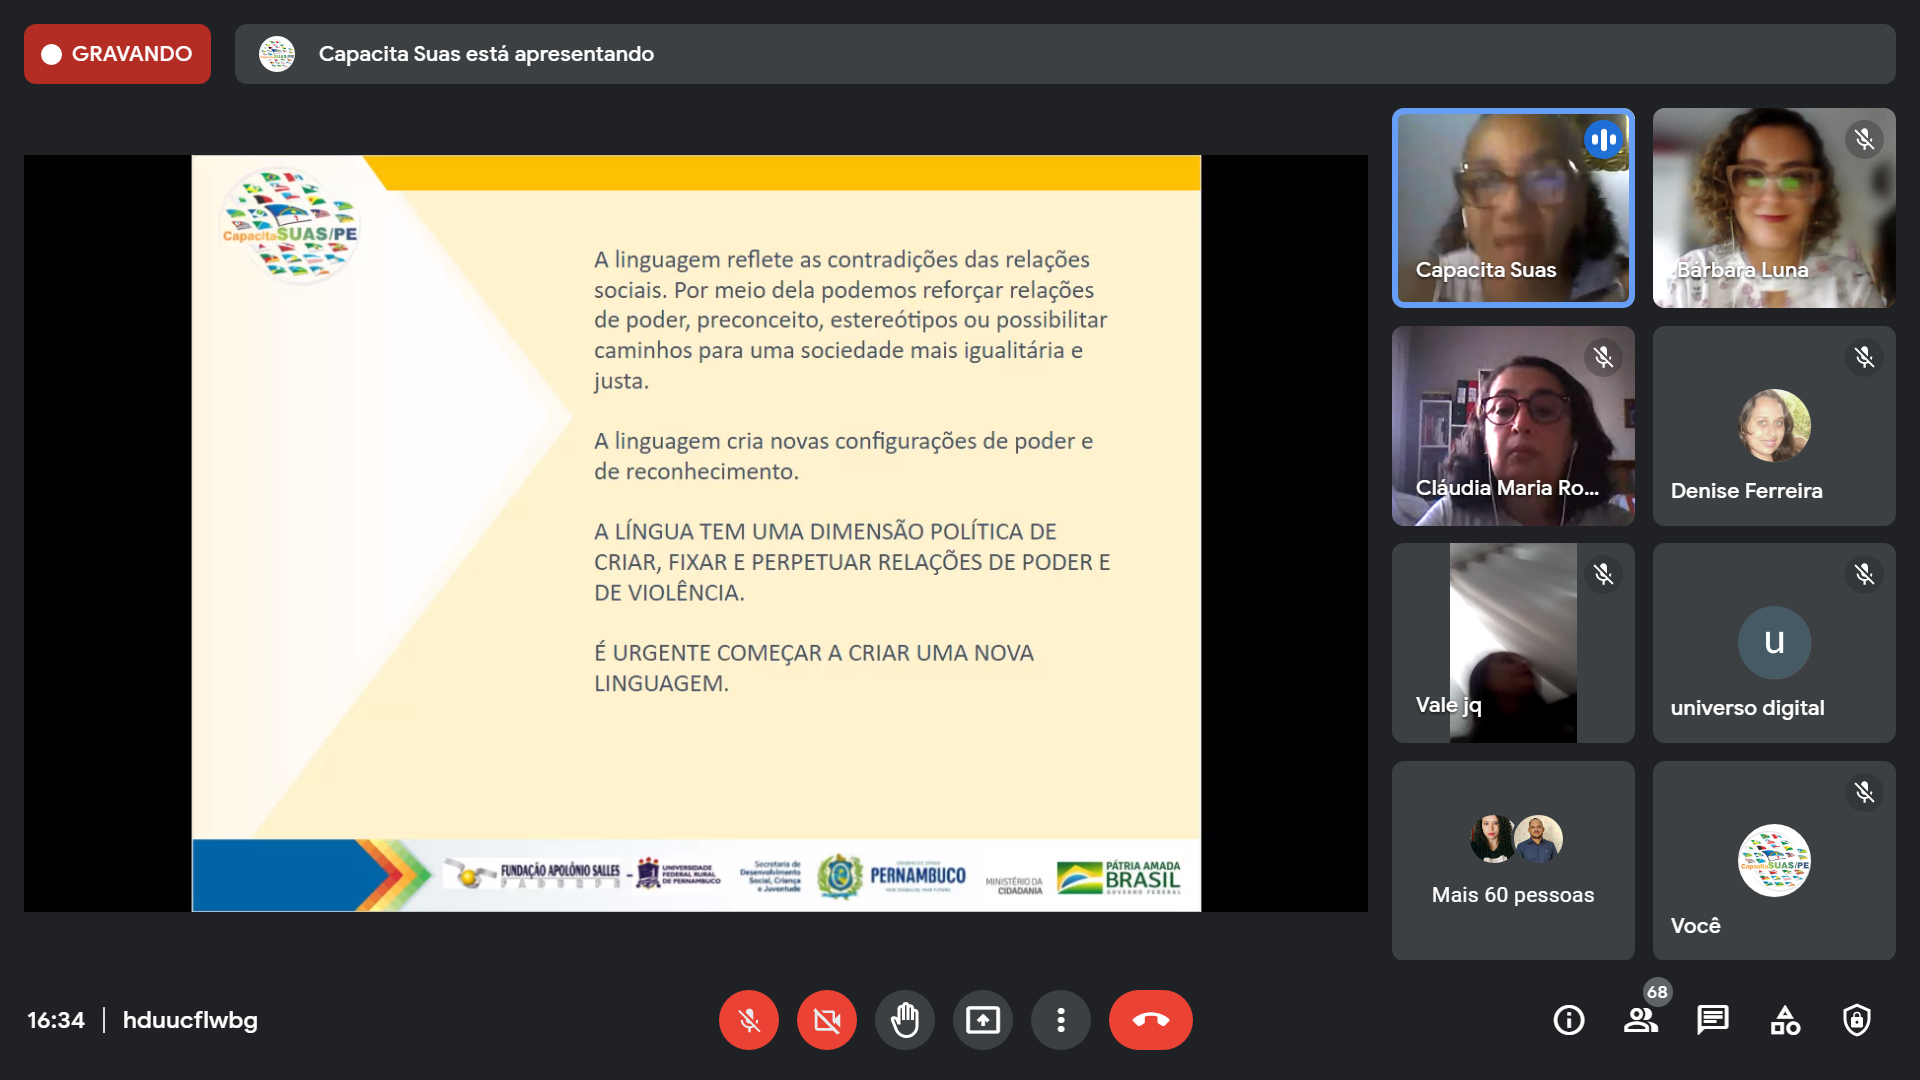The height and width of the screenshot is (1080, 1920).
Task: Open the activities shapes icon
Action: point(1784,1020)
